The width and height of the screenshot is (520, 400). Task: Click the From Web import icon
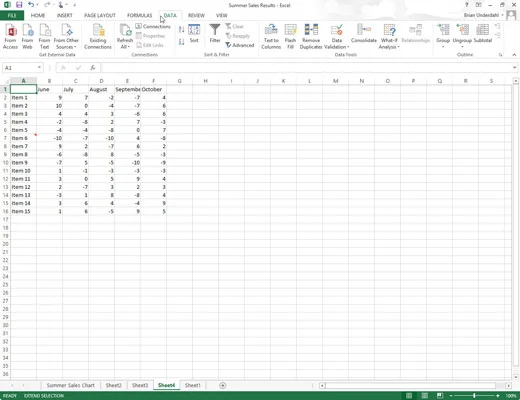click(x=27, y=37)
